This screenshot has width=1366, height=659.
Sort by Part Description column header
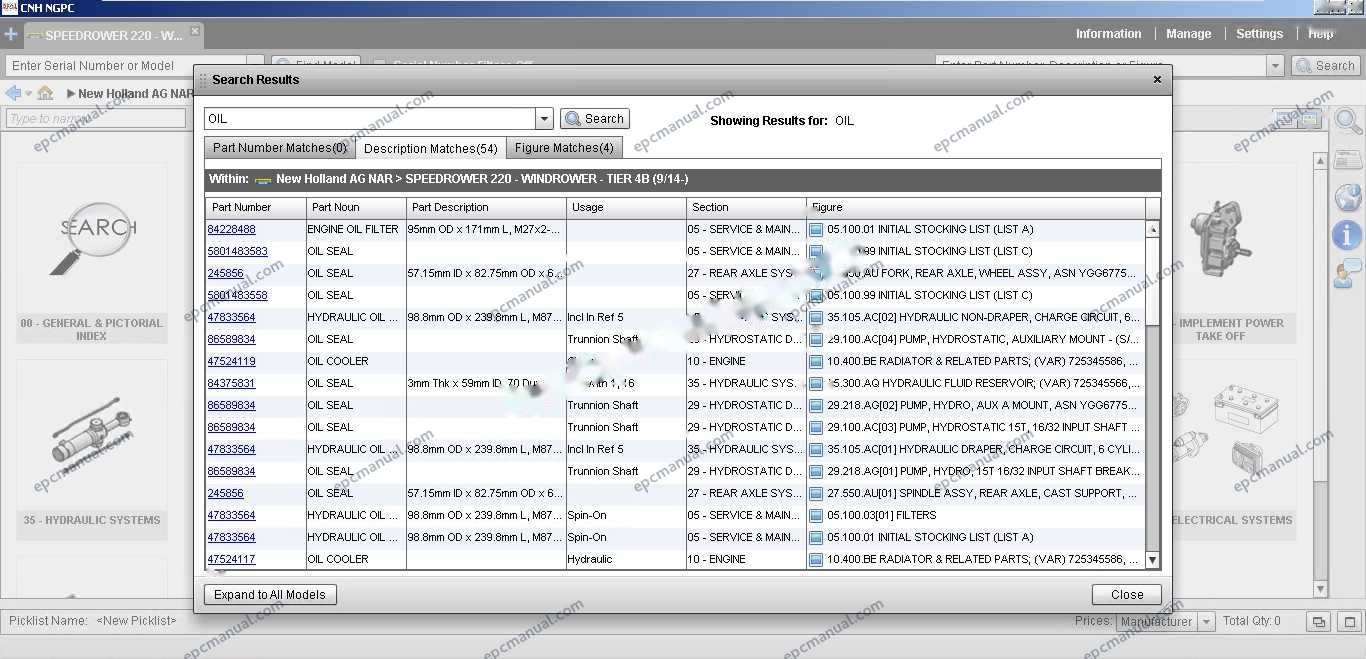click(x=486, y=208)
